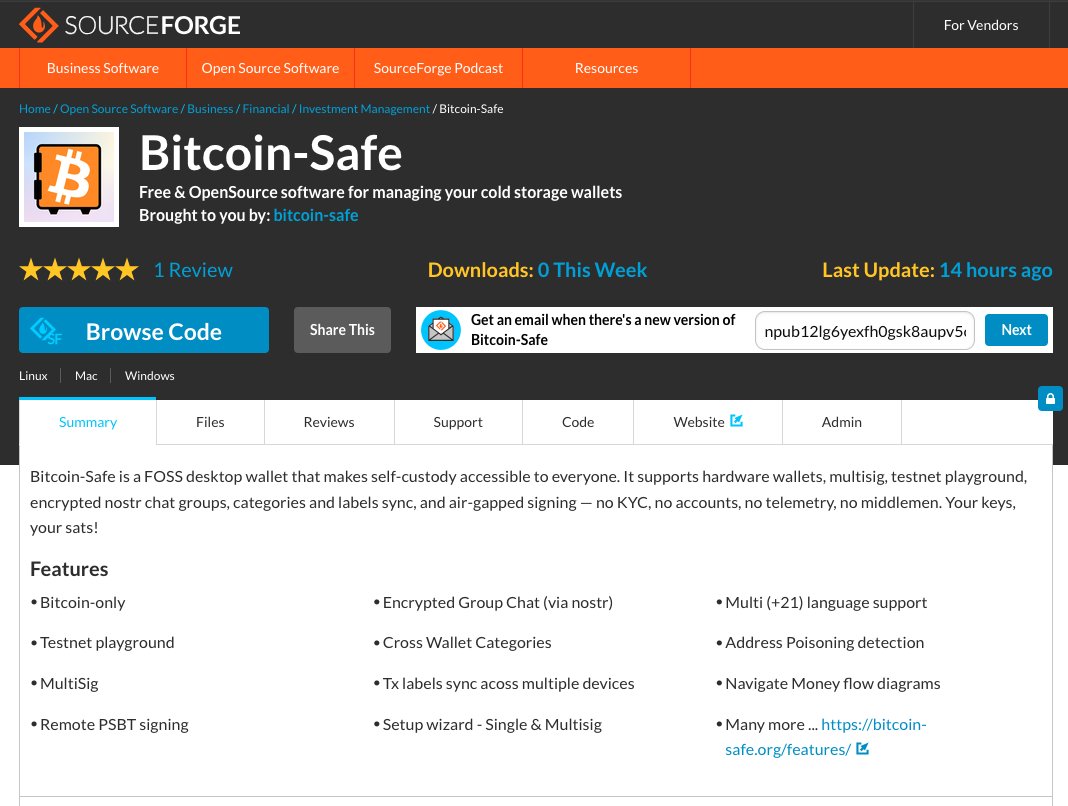1068x806 pixels.
Task: Open the Resources menu
Action: click(x=606, y=68)
